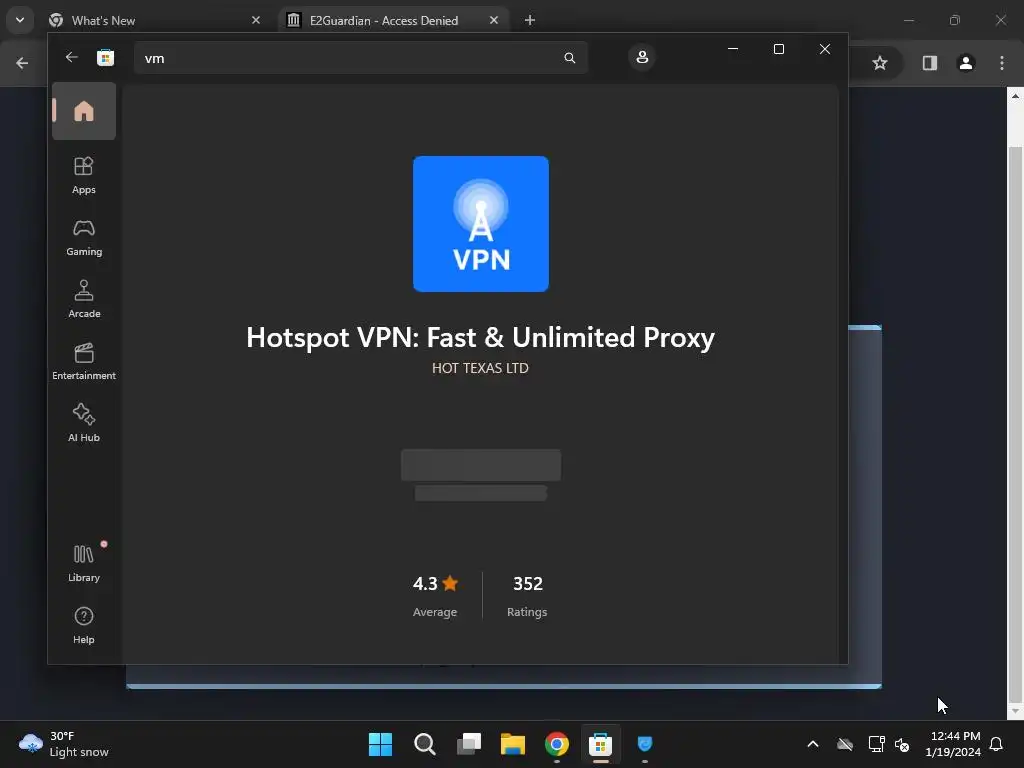Open a new Chrome tab

tap(530, 20)
